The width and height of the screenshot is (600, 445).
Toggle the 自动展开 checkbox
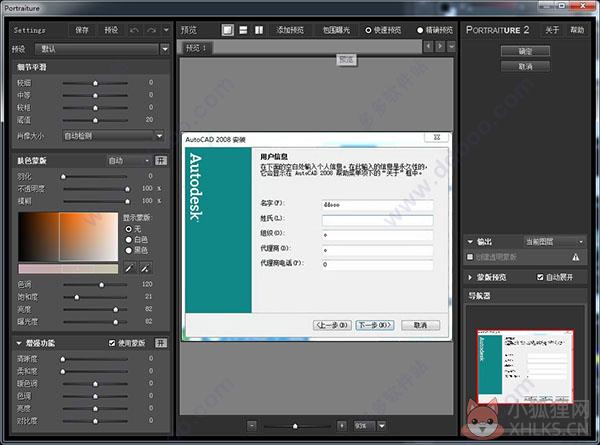pyautogui.click(x=540, y=277)
